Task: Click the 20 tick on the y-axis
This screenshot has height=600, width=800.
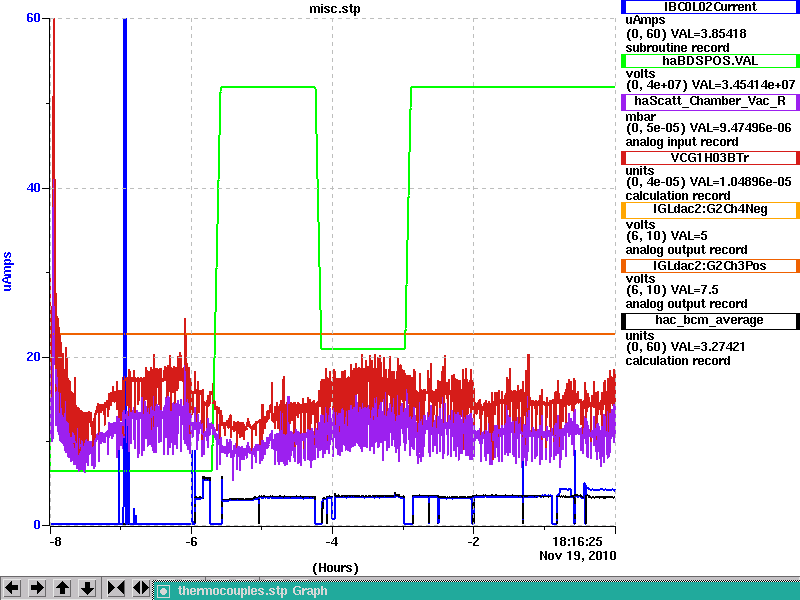Action: click(x=33, y=357)
